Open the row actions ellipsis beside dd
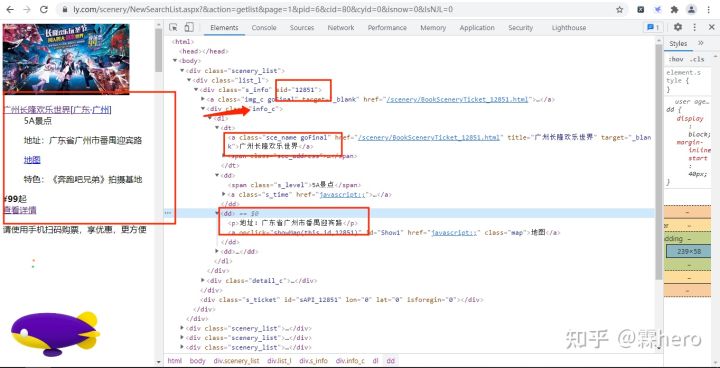Viewport: 720px width, 368px height. (x=168, y=213)
